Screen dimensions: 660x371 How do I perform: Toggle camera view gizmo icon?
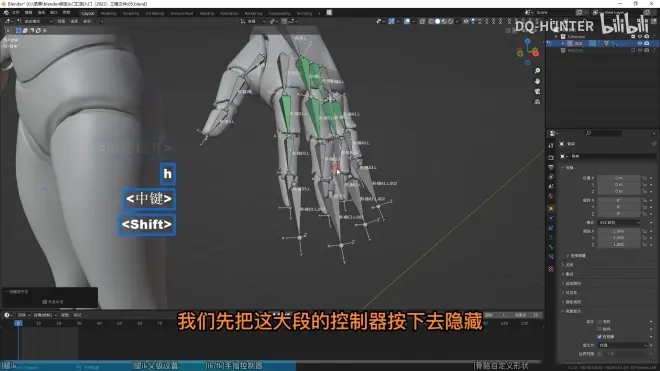(537, 91)
